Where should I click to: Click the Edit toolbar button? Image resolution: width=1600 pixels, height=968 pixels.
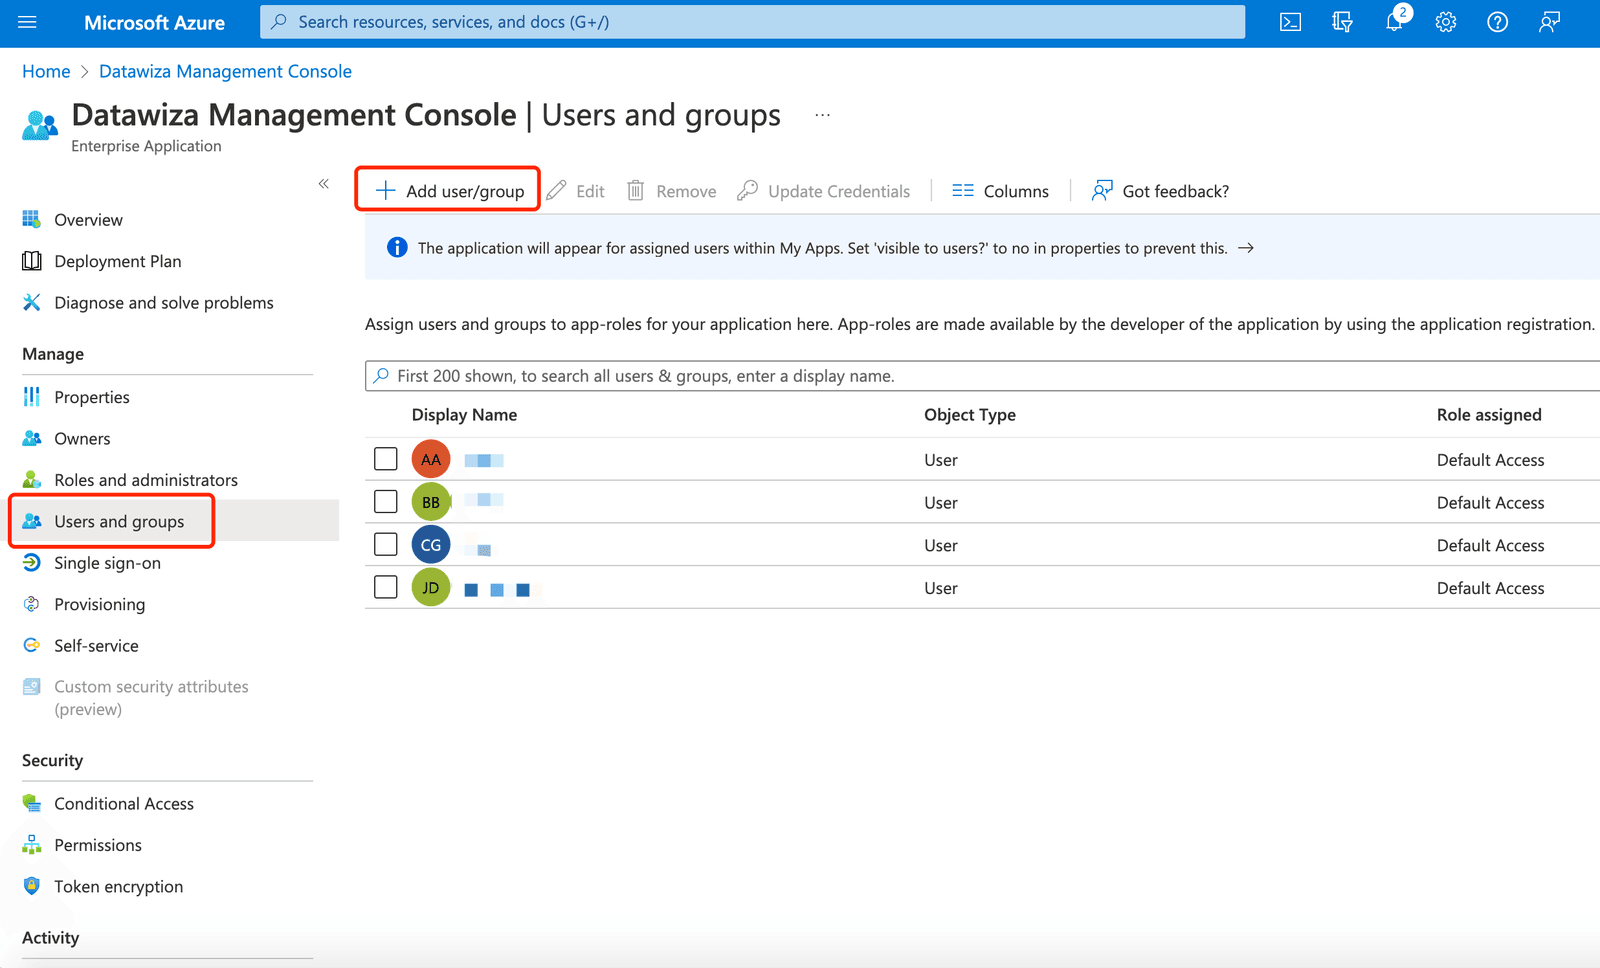point(576,191)
